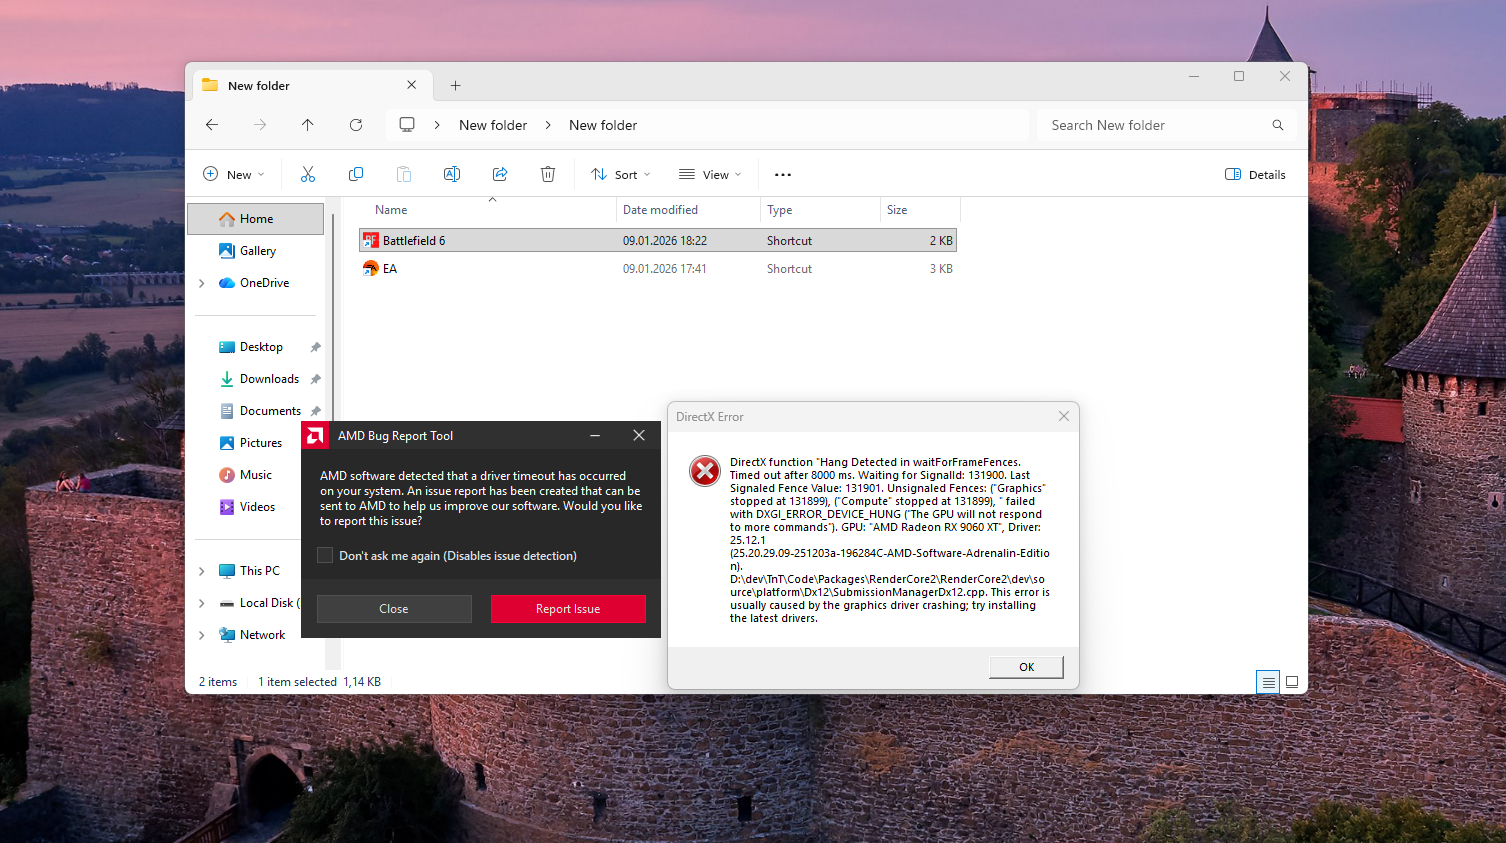Toggle the Details pane

(x=1255, y=174)
